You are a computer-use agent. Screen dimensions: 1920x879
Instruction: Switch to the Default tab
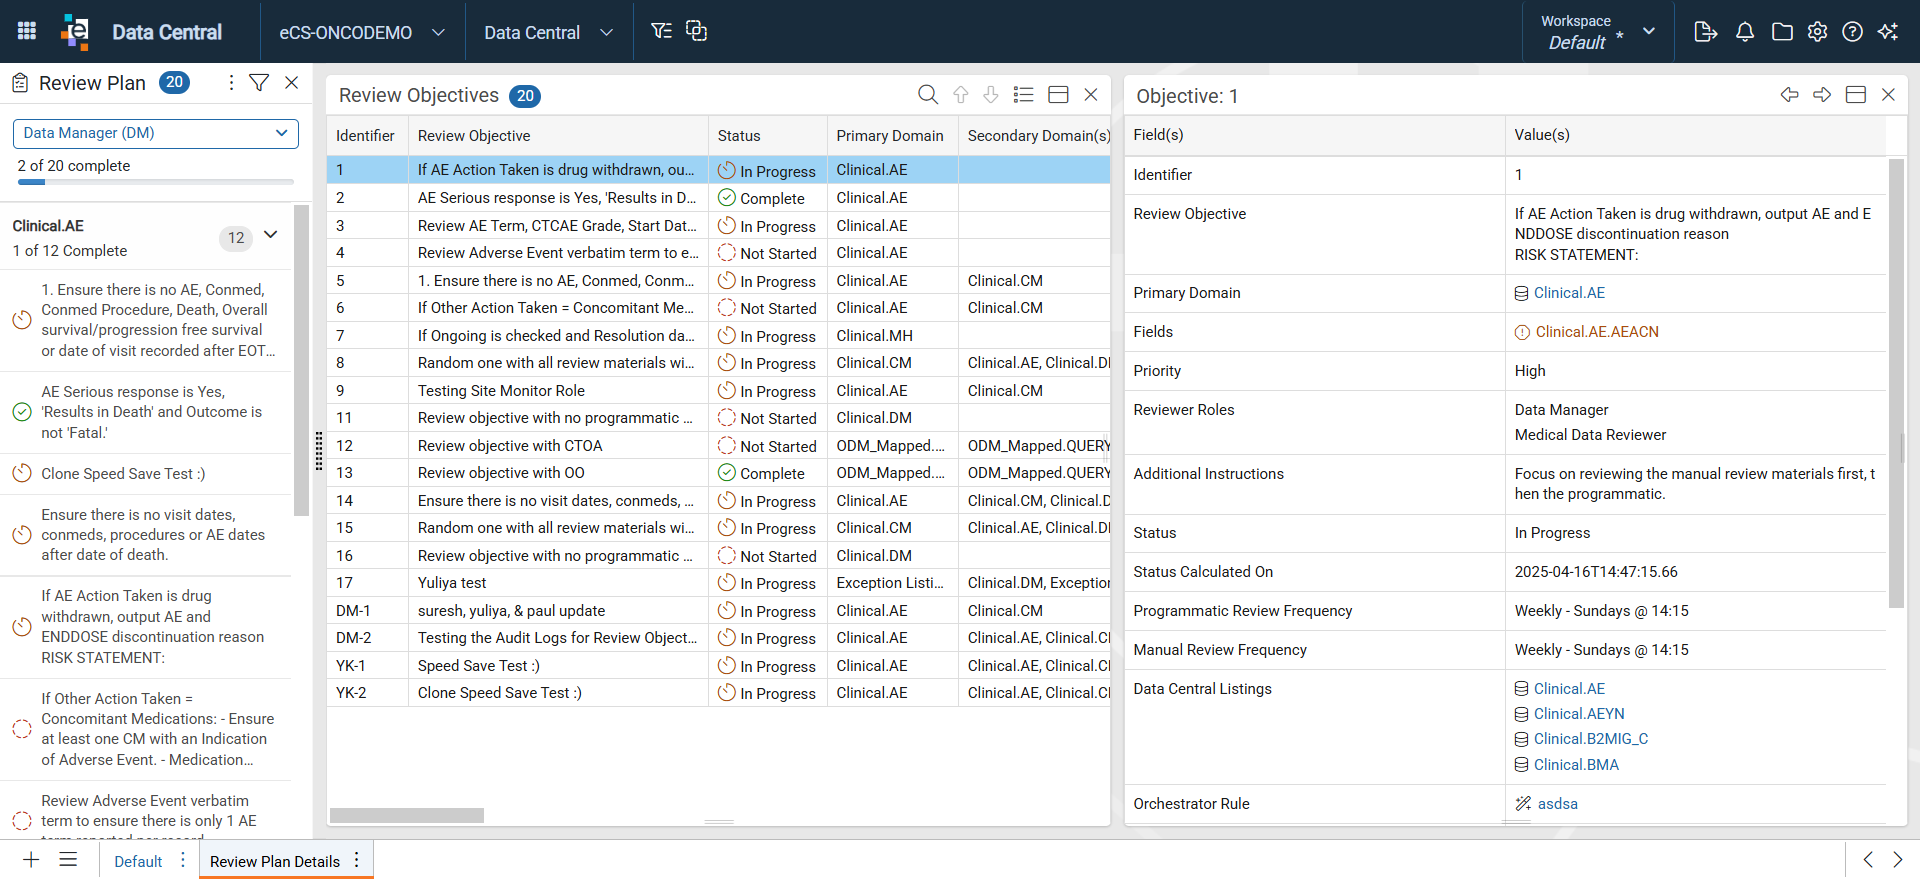[138, 861]
